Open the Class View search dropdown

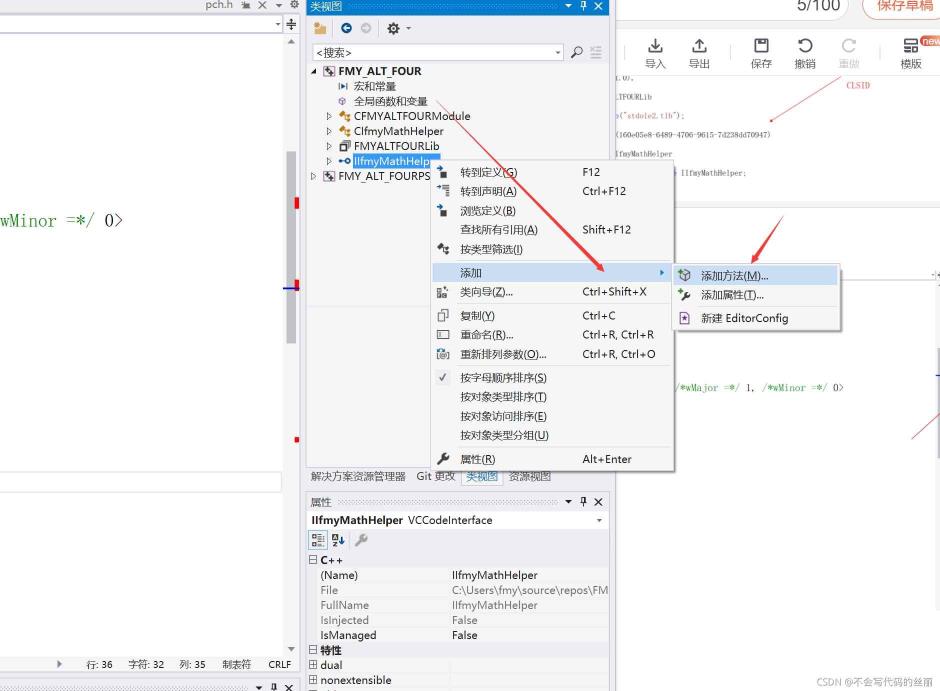click(558, 53)
